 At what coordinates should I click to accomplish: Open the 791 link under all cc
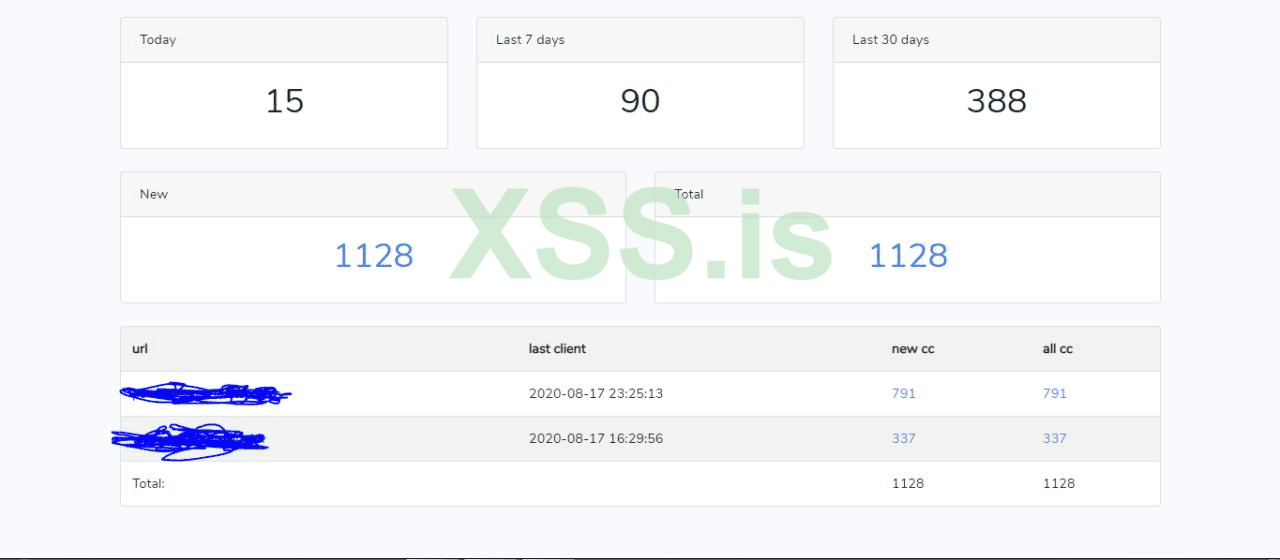1055,394
